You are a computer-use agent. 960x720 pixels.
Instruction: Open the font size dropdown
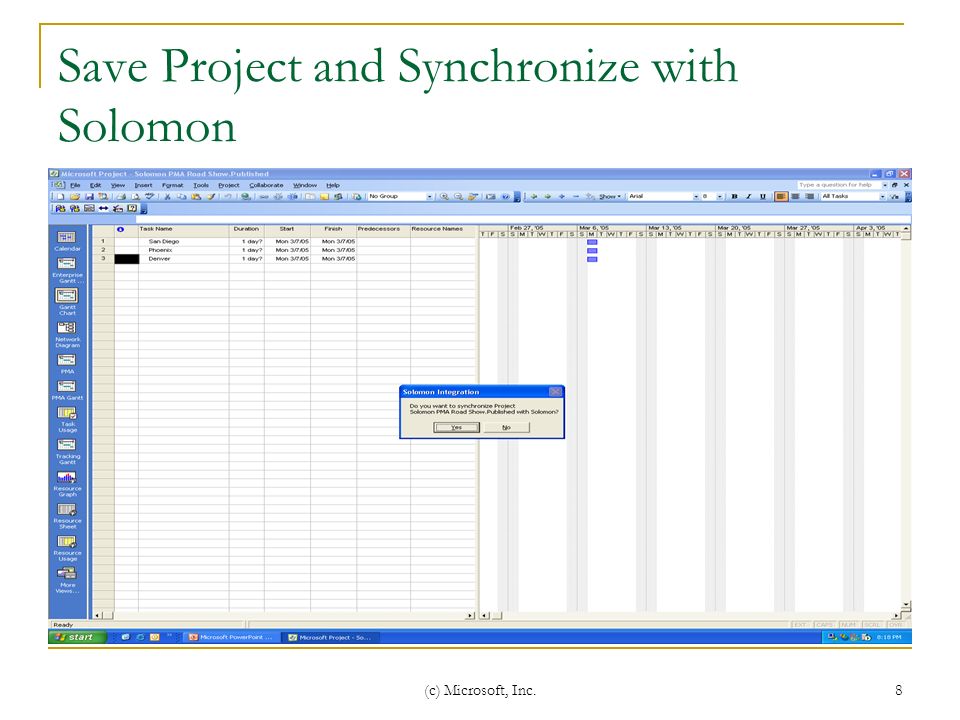[x=719, y=197]
